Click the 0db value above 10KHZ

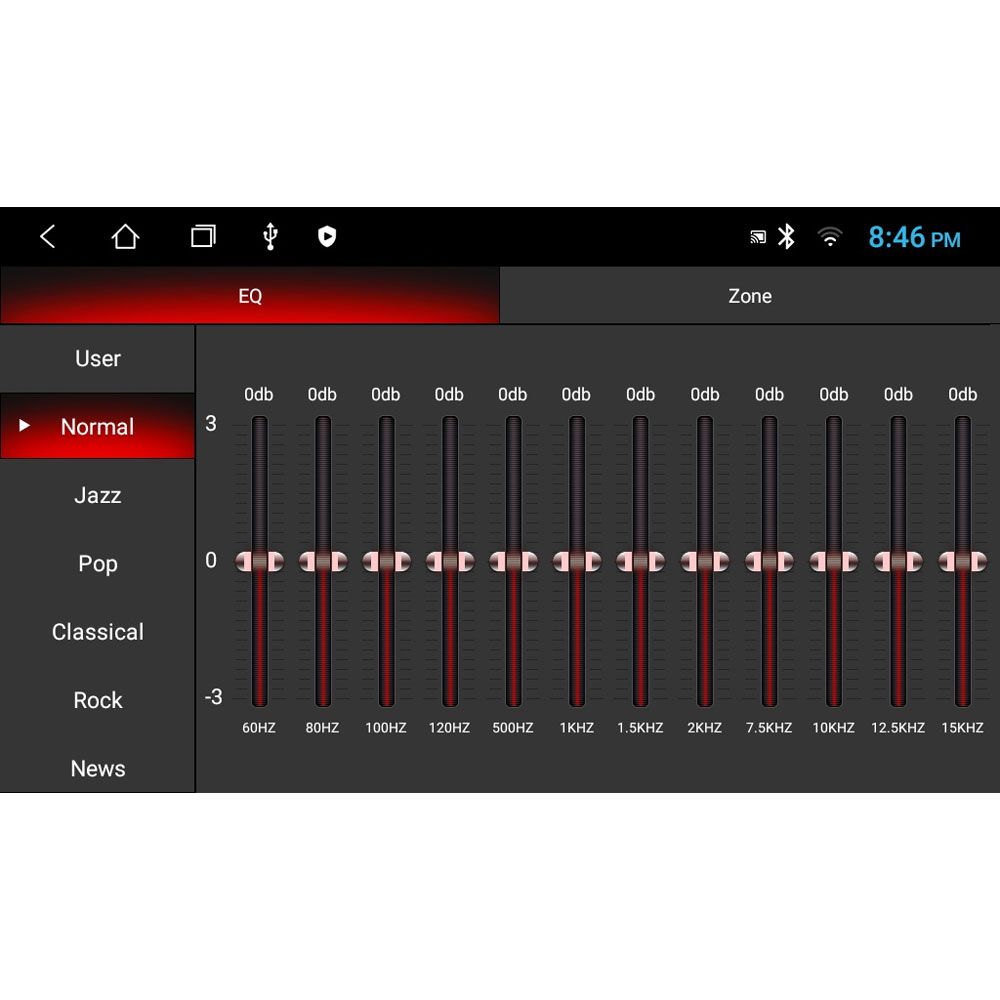(834, 394)
